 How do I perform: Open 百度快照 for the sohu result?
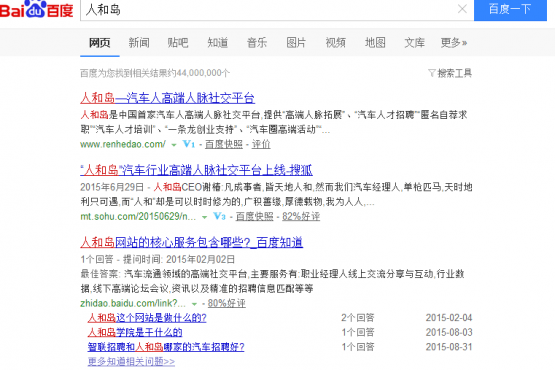(254, 217)
